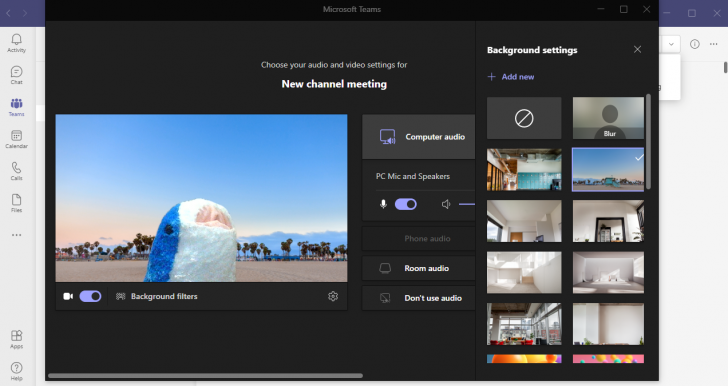Adjust the speaker volume slider
Image resolution: width=728 pixels, height=386 pixels.
[x=467, y=204]
